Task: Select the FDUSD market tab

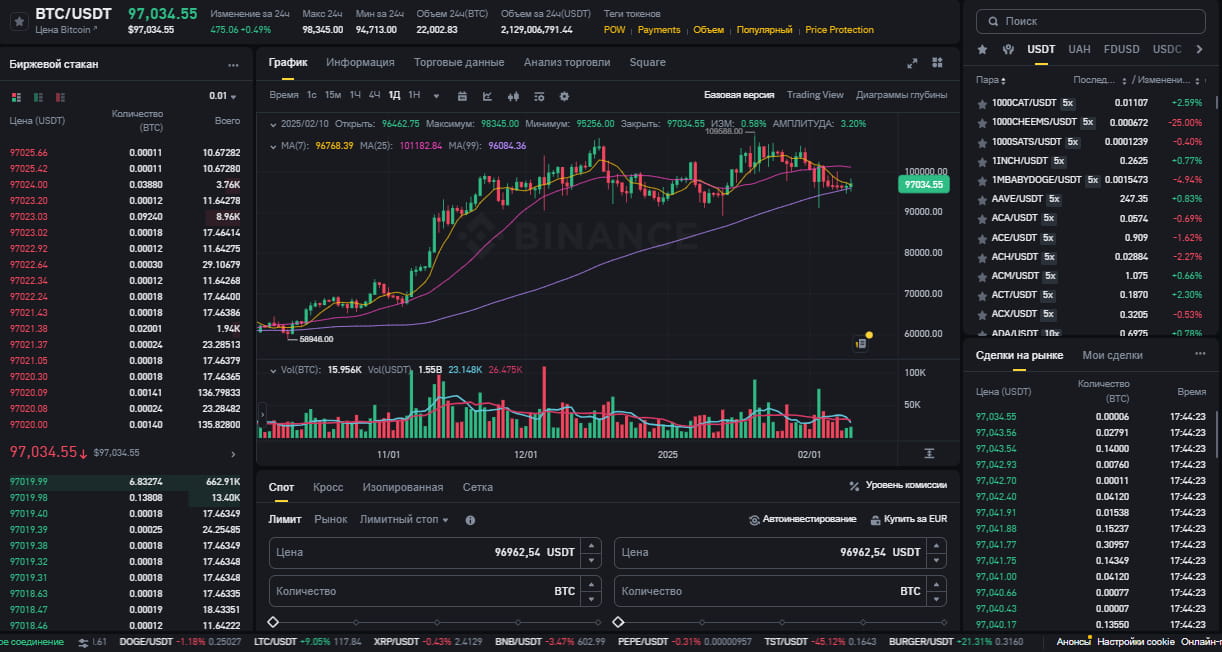Action: [x=1121, y=49]
